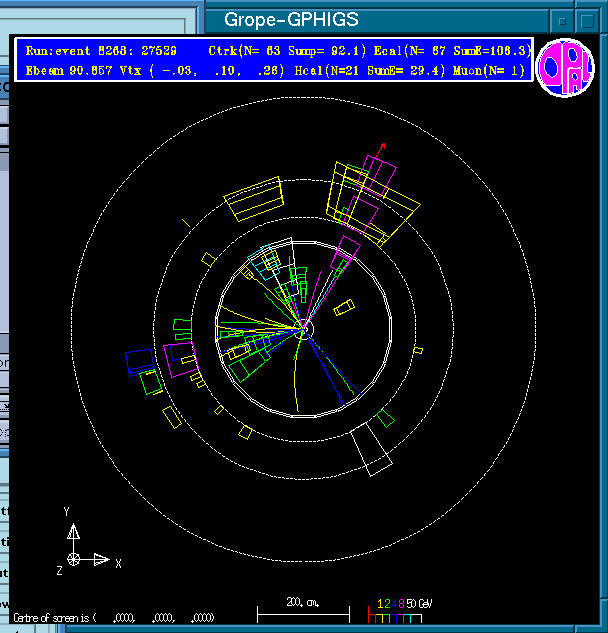Click the OPAL logo in the header
This screenshot has width=608, height=633.
click(x=565, y=68)
